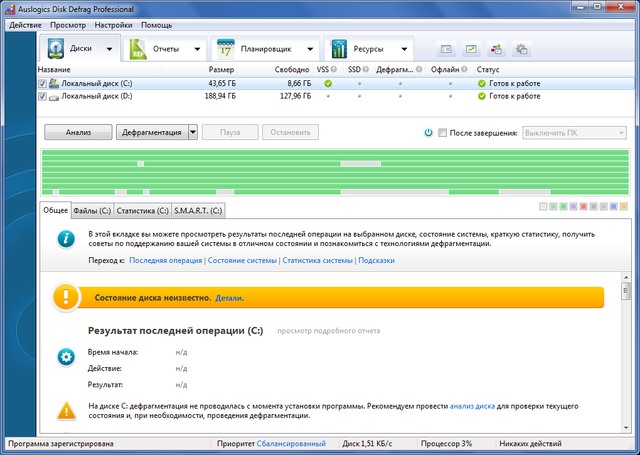Enable the После завершения checkbox
This screenshot has width=640, height=455.
(x=443, y=132)
